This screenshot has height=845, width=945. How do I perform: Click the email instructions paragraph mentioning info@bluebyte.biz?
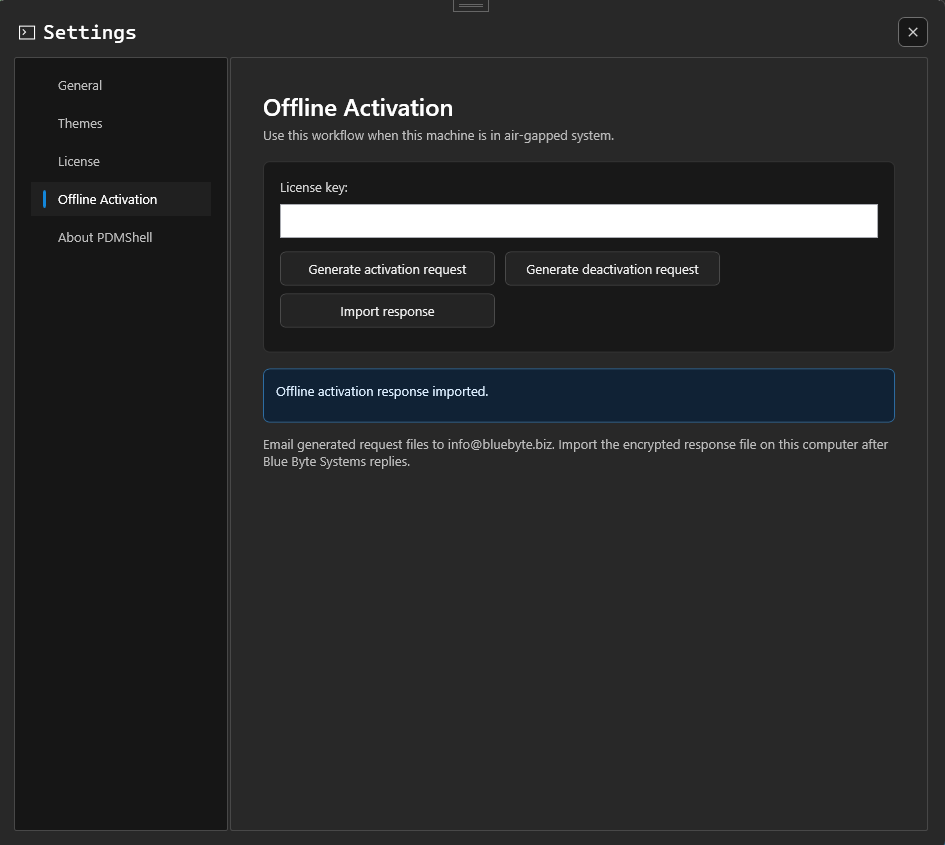[575, 453]
